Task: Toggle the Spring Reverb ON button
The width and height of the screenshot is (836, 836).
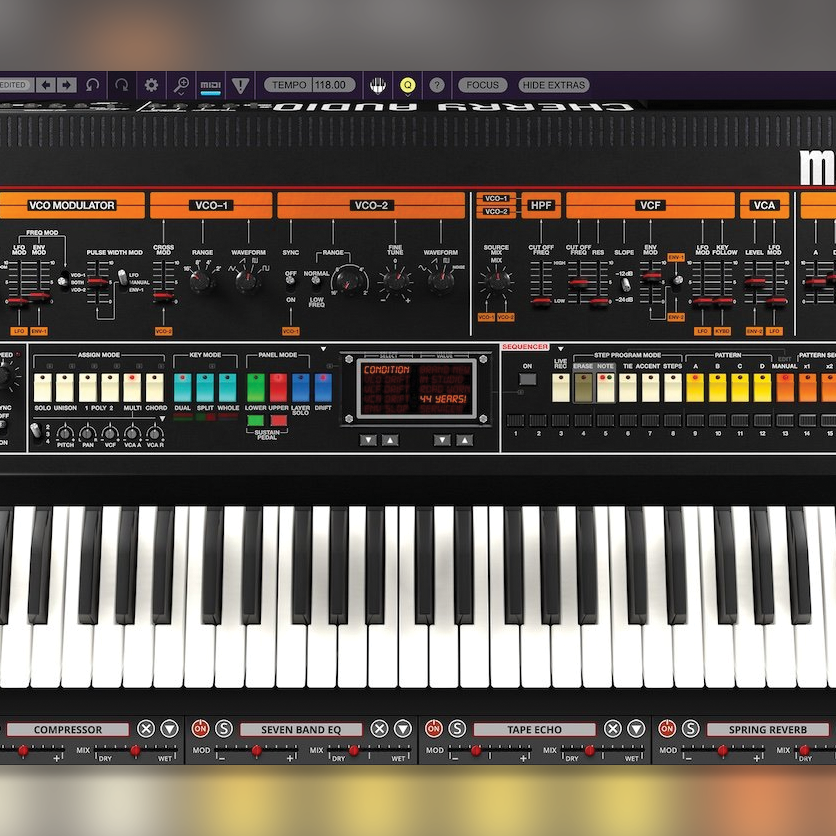Action: click(668, 728)
